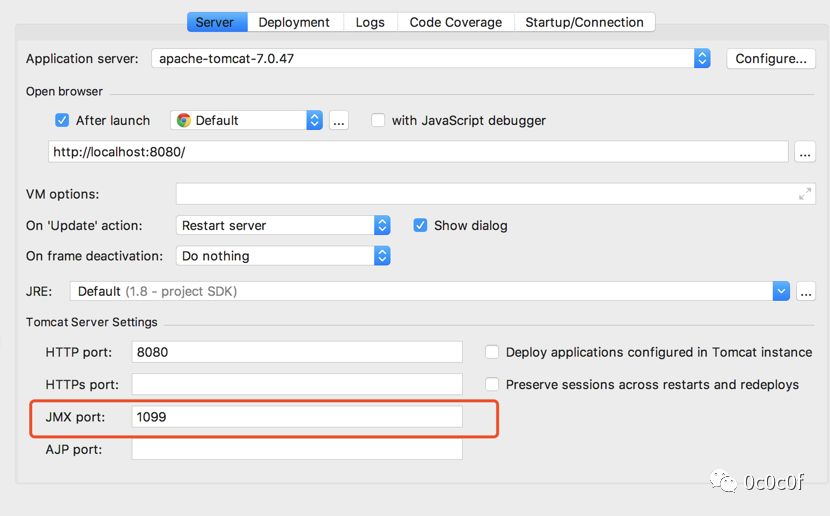Open Application server dropdown
Screen dimensions: 830x516
click(x=431, y=58)
